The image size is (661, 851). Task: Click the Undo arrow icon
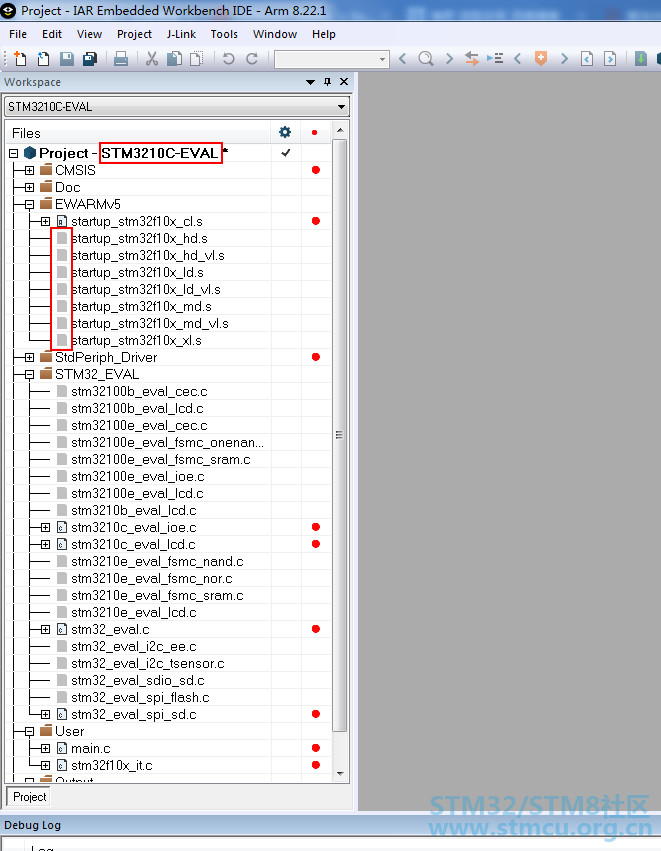(228, 58)
